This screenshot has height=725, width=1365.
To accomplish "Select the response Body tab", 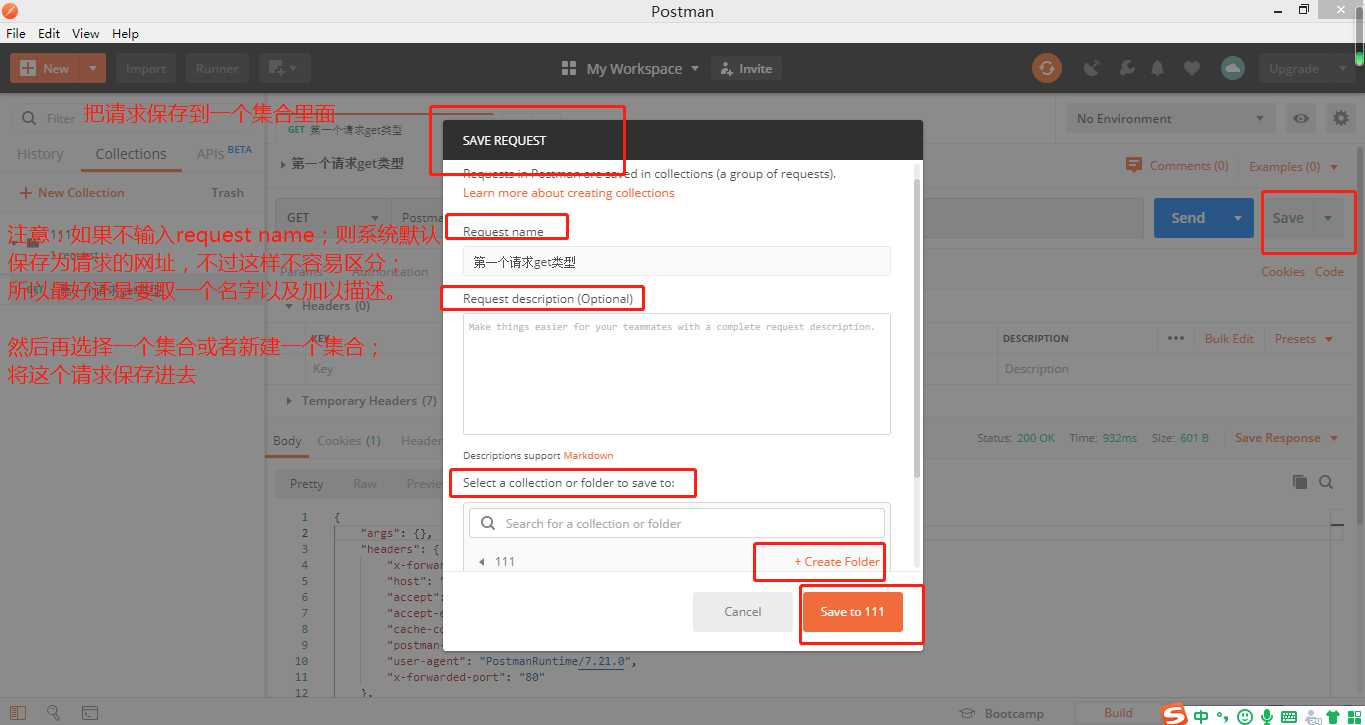I will pyautogui.click(x=287, y=440).
